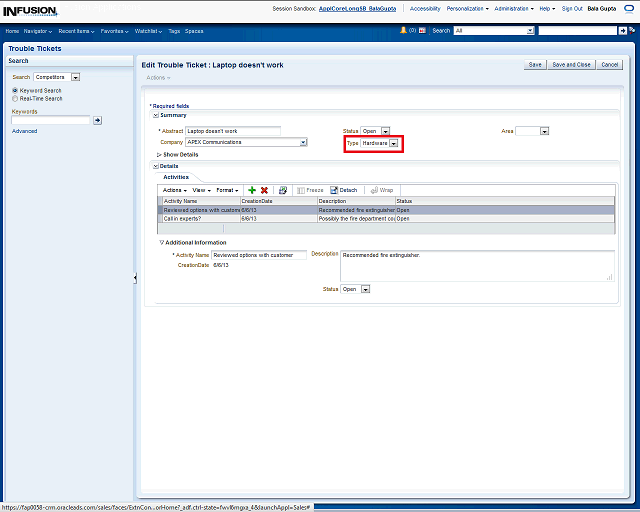
Task: Click the Abstract text field
Action: (x=233, y=131)
